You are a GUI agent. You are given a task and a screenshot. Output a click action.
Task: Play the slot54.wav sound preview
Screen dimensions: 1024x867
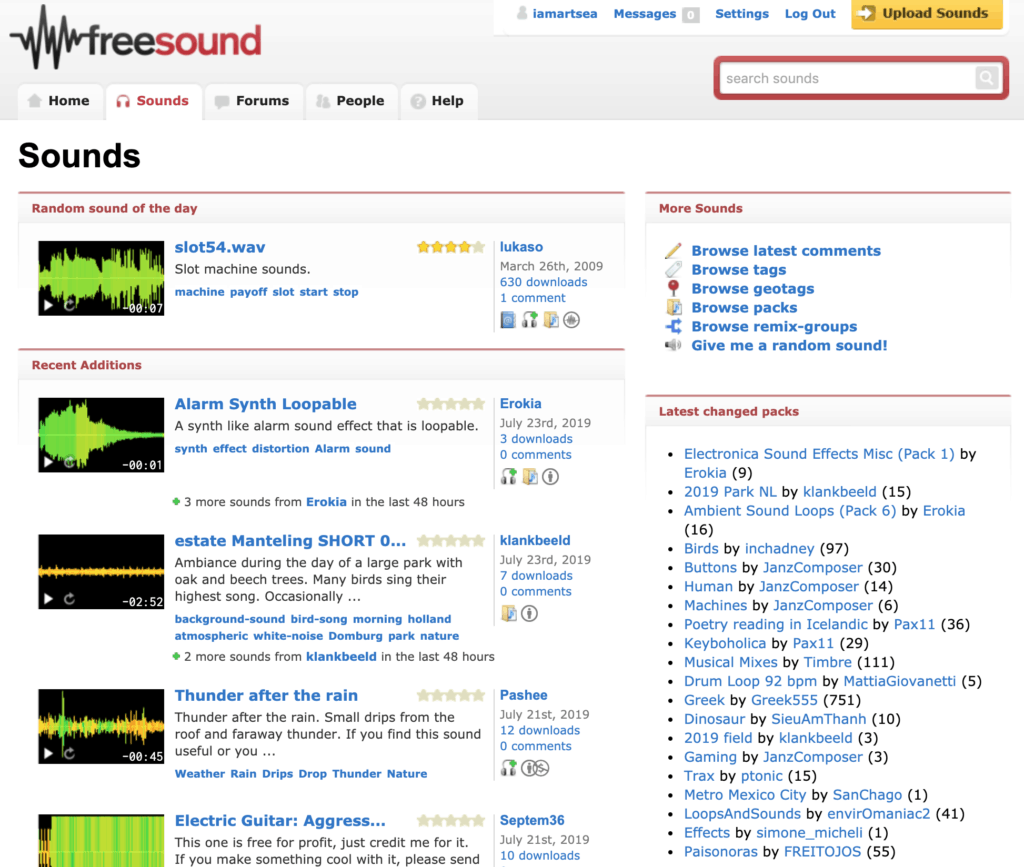tap(48, 305)
